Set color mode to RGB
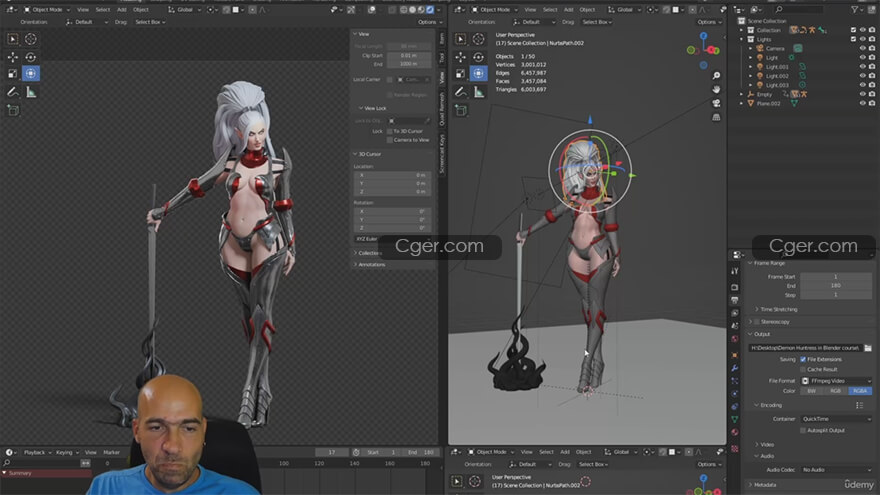Viewport: 880px width, 495px height. pos(836,391)
